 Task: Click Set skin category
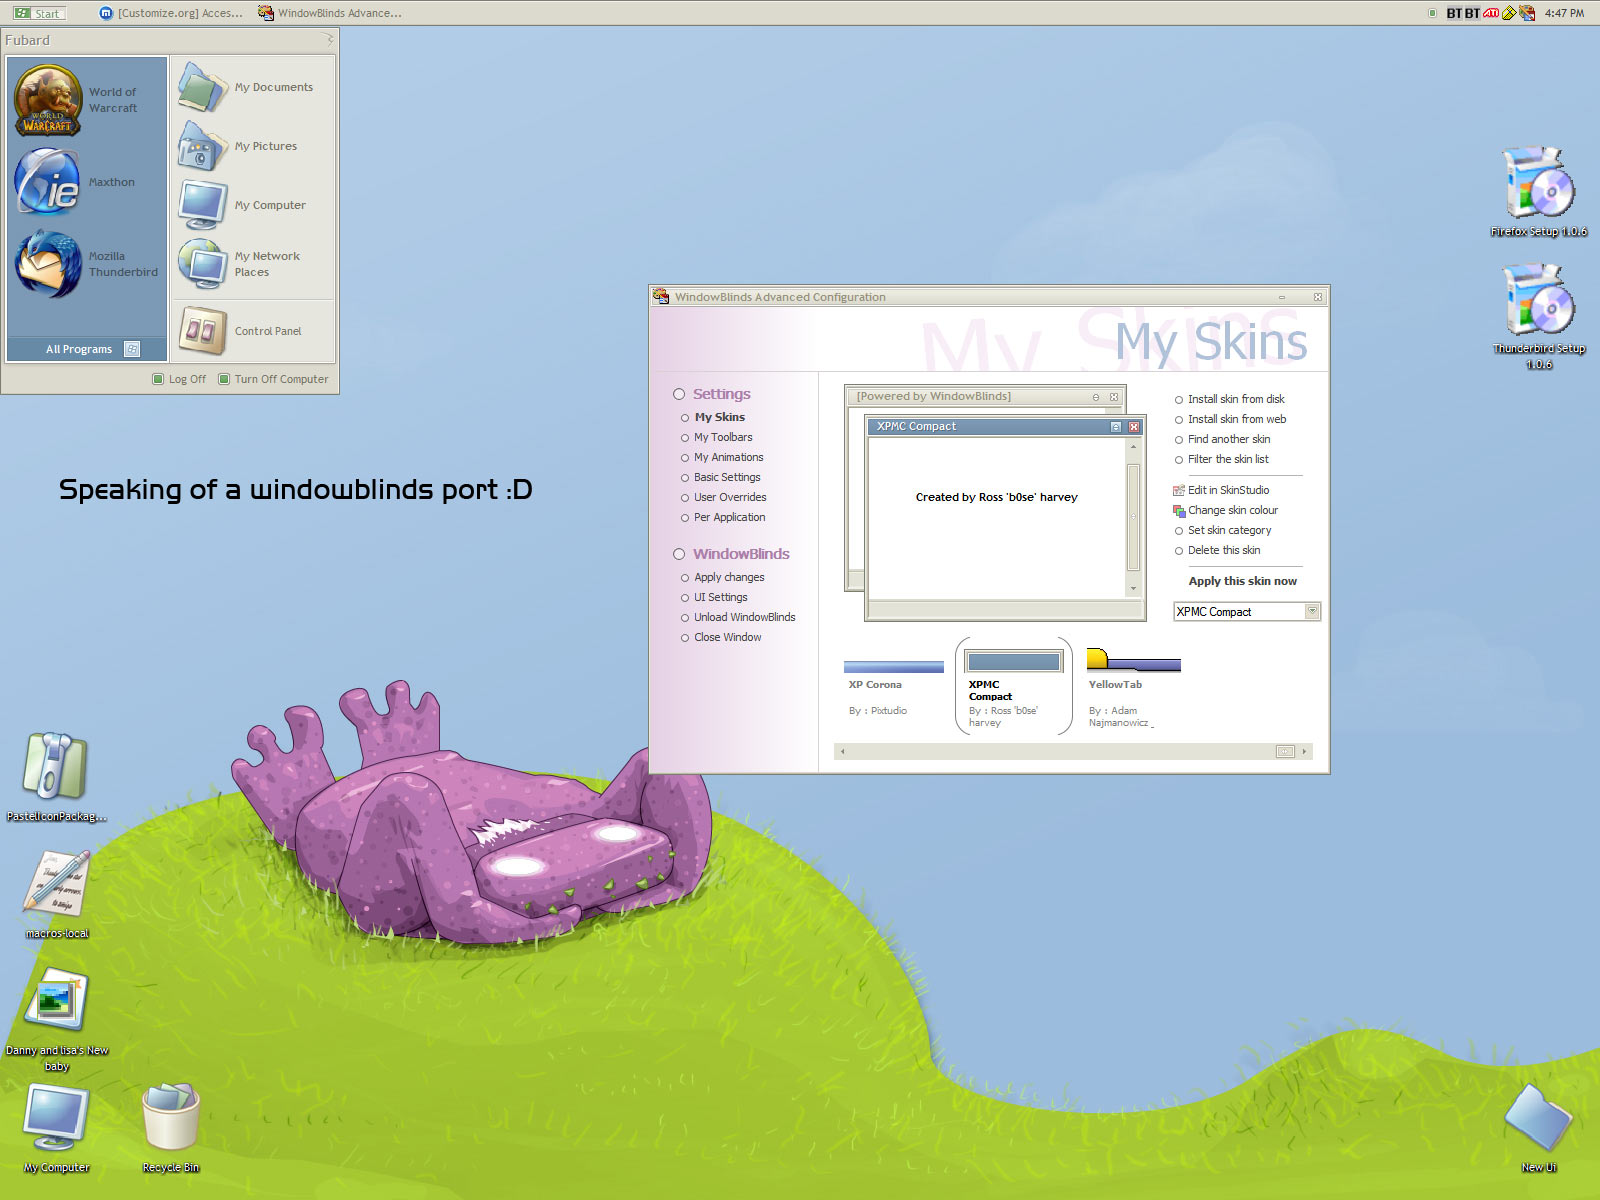[x=1229, y=530]
